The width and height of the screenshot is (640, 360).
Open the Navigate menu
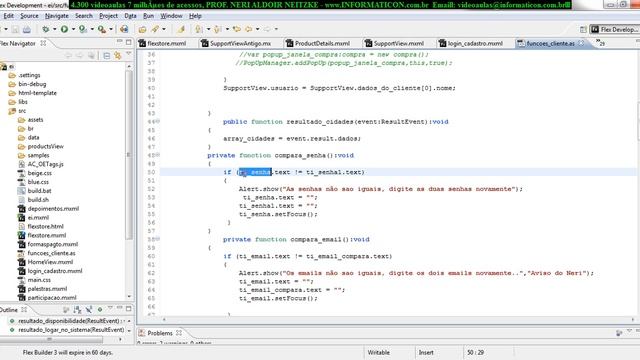(57, 16)
